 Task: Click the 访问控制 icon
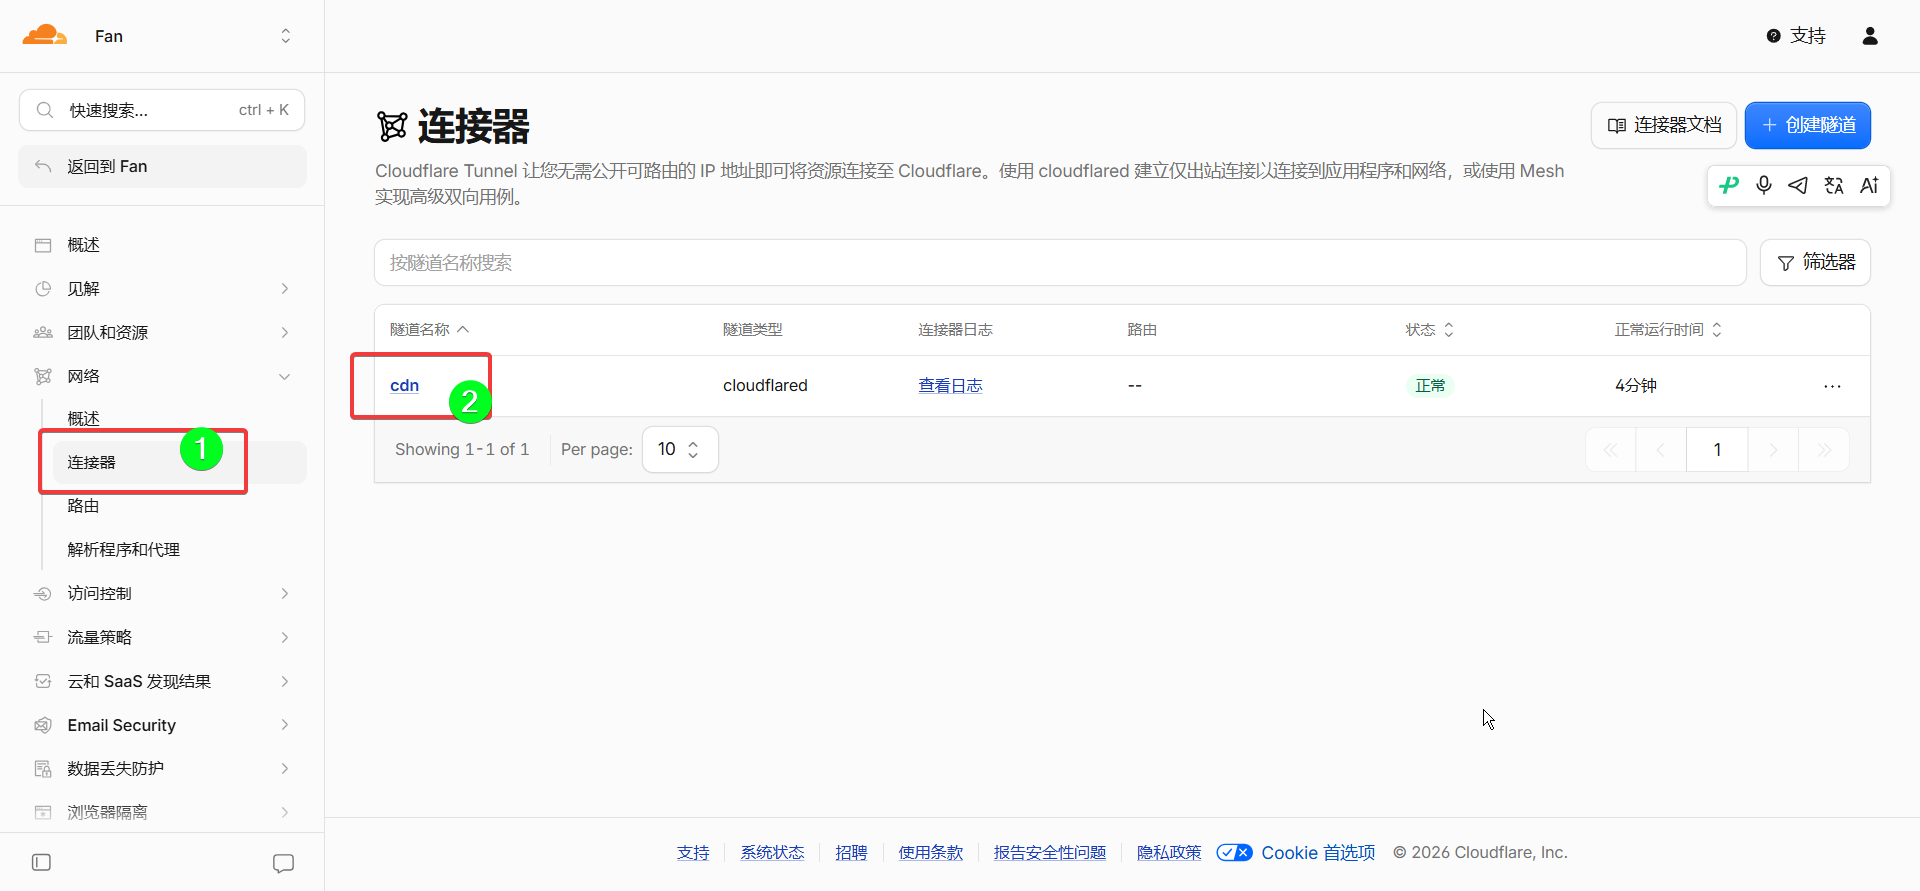43,594
